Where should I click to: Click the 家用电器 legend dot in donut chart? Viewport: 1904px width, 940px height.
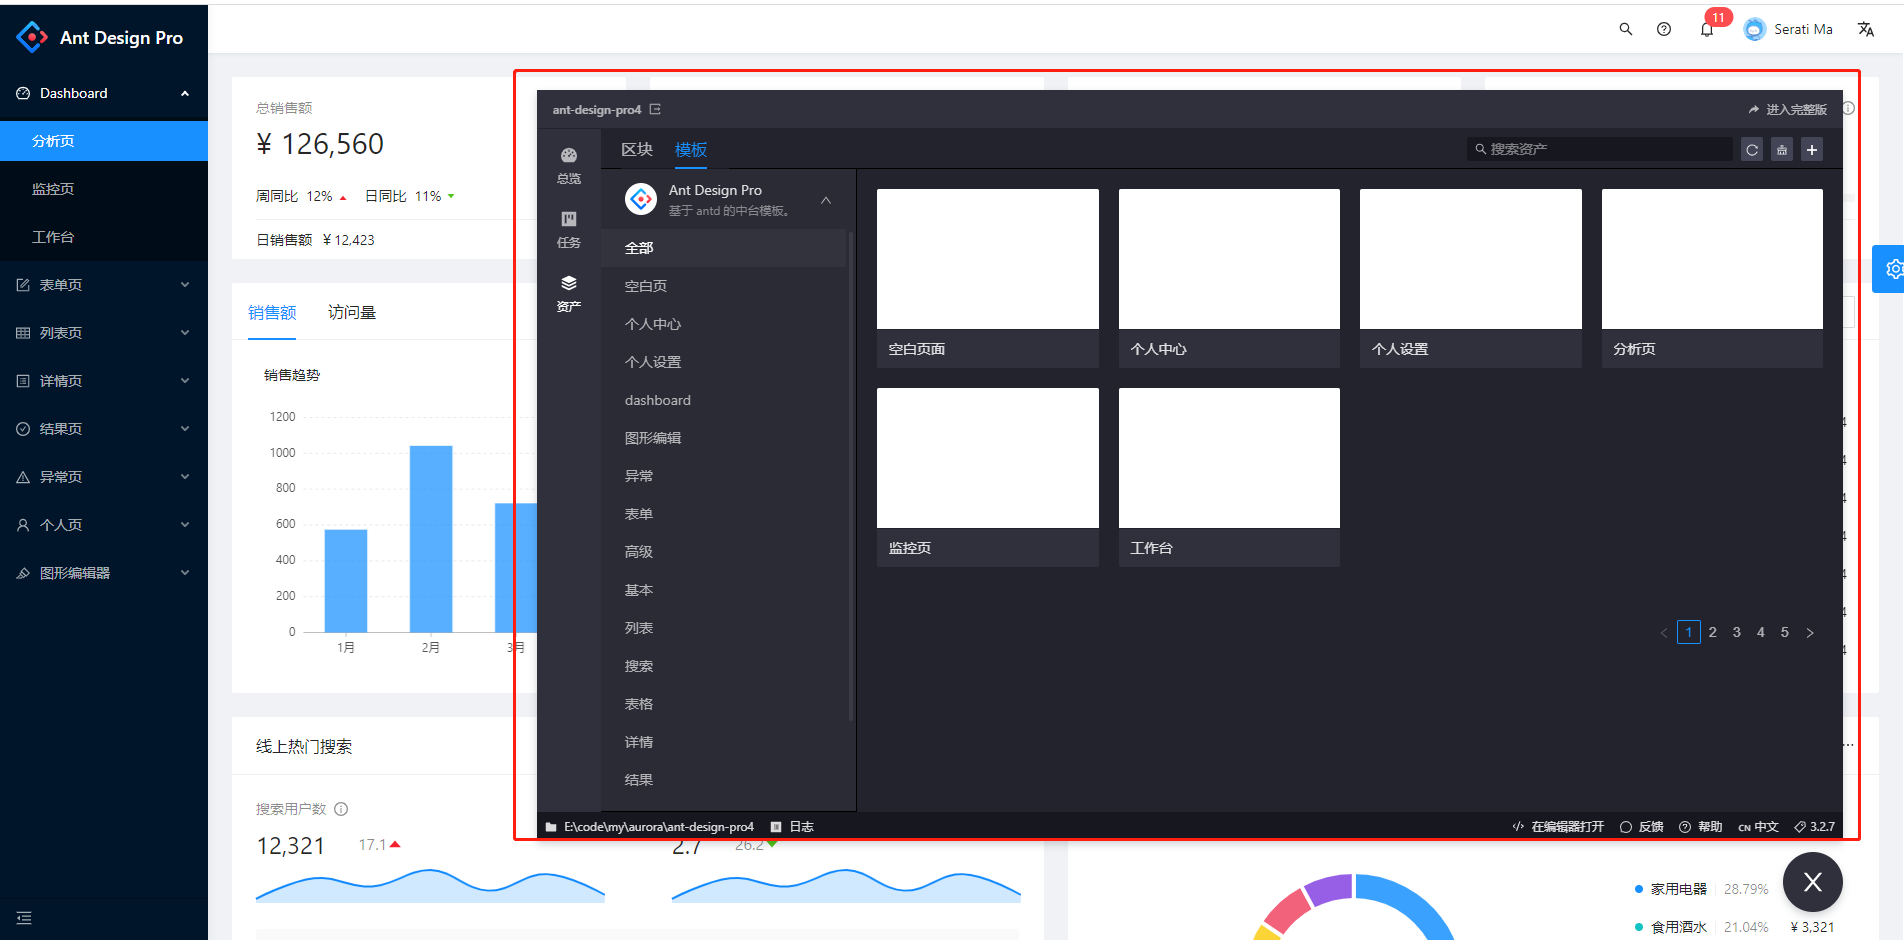pos(1638,888)
